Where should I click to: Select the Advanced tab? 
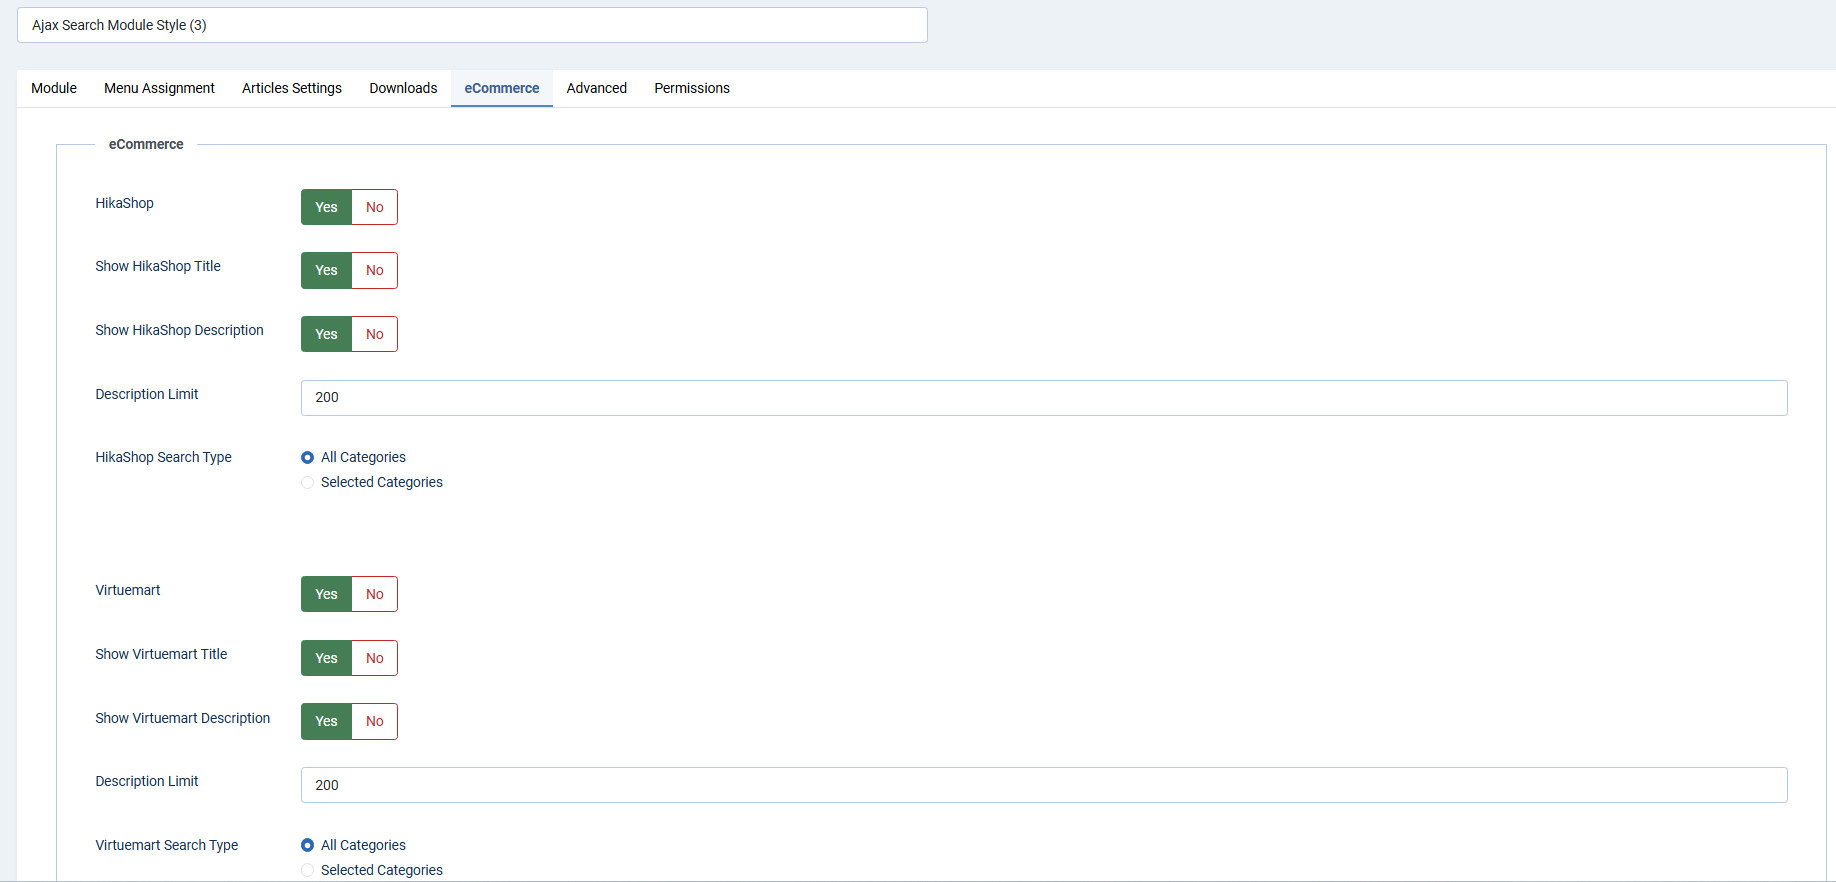coord(596,88)
